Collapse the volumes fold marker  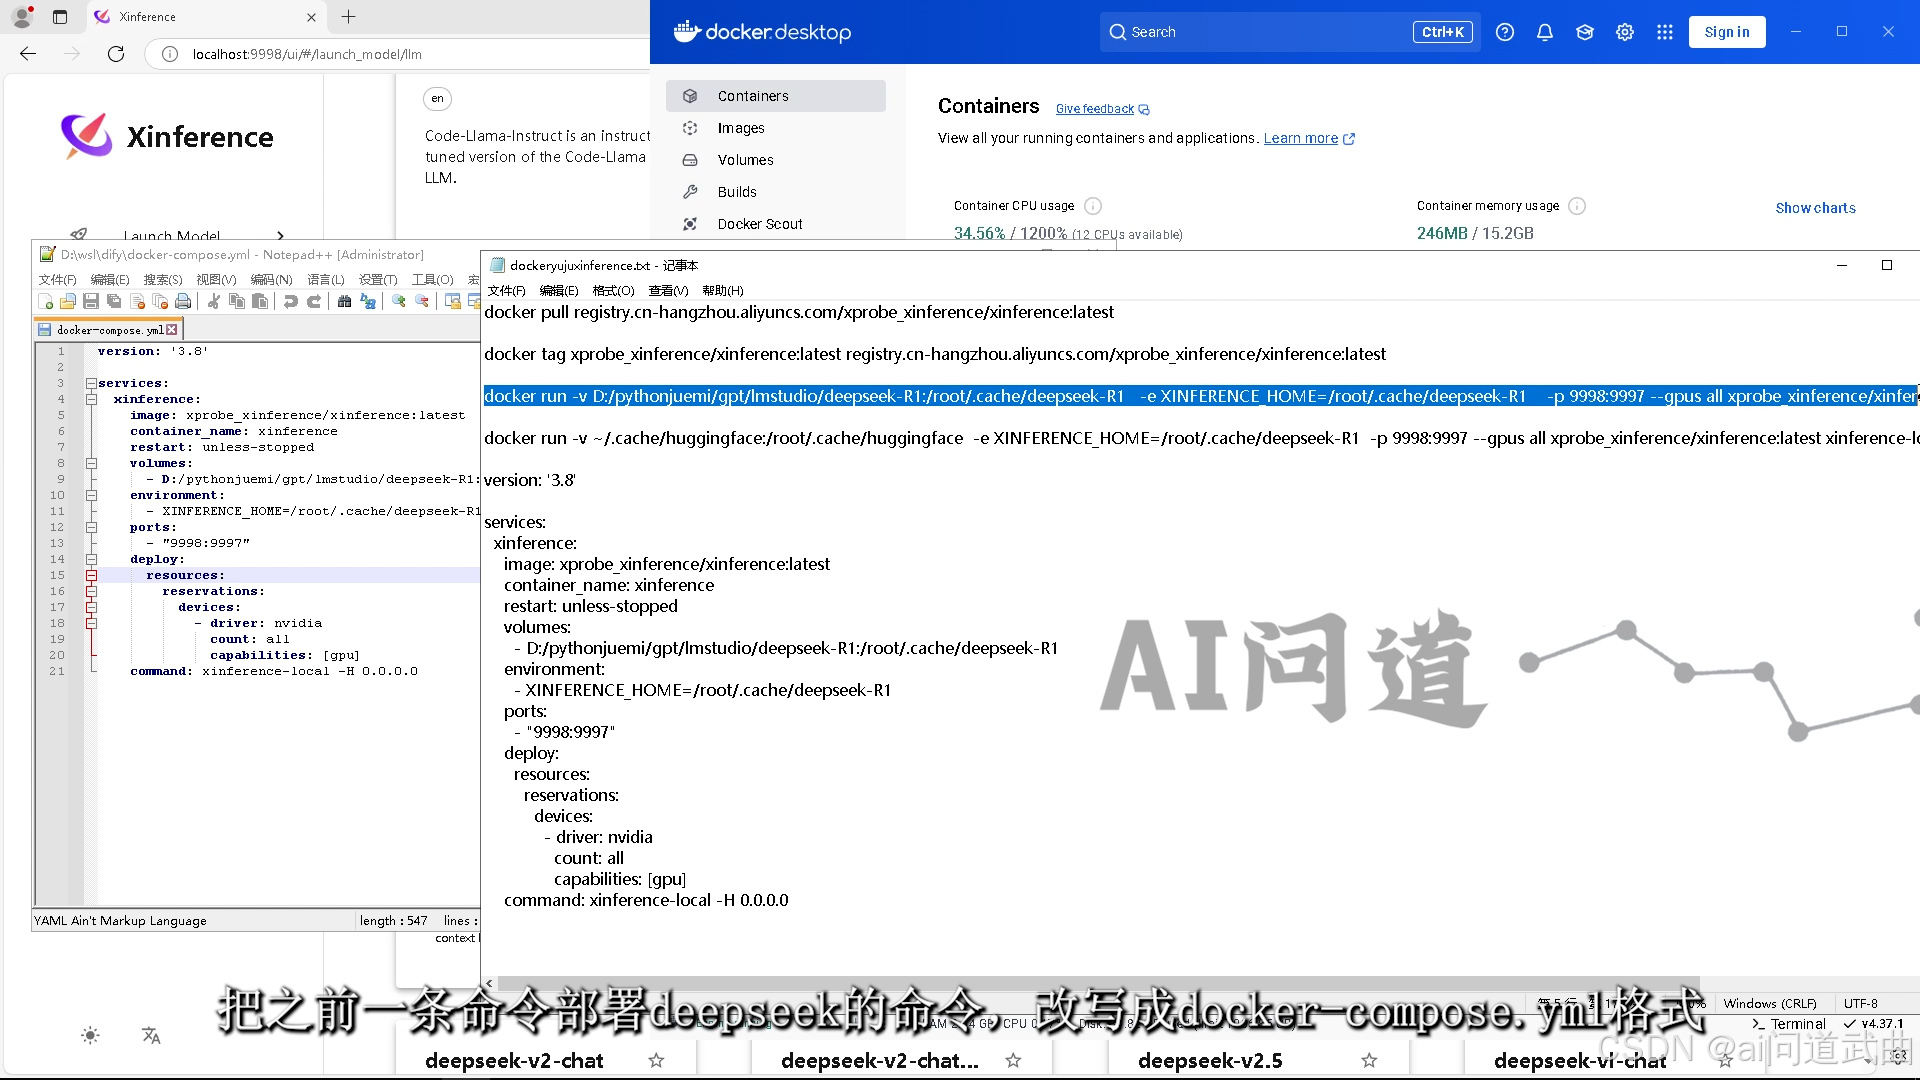pyautogui.click(x=91, y=463)
